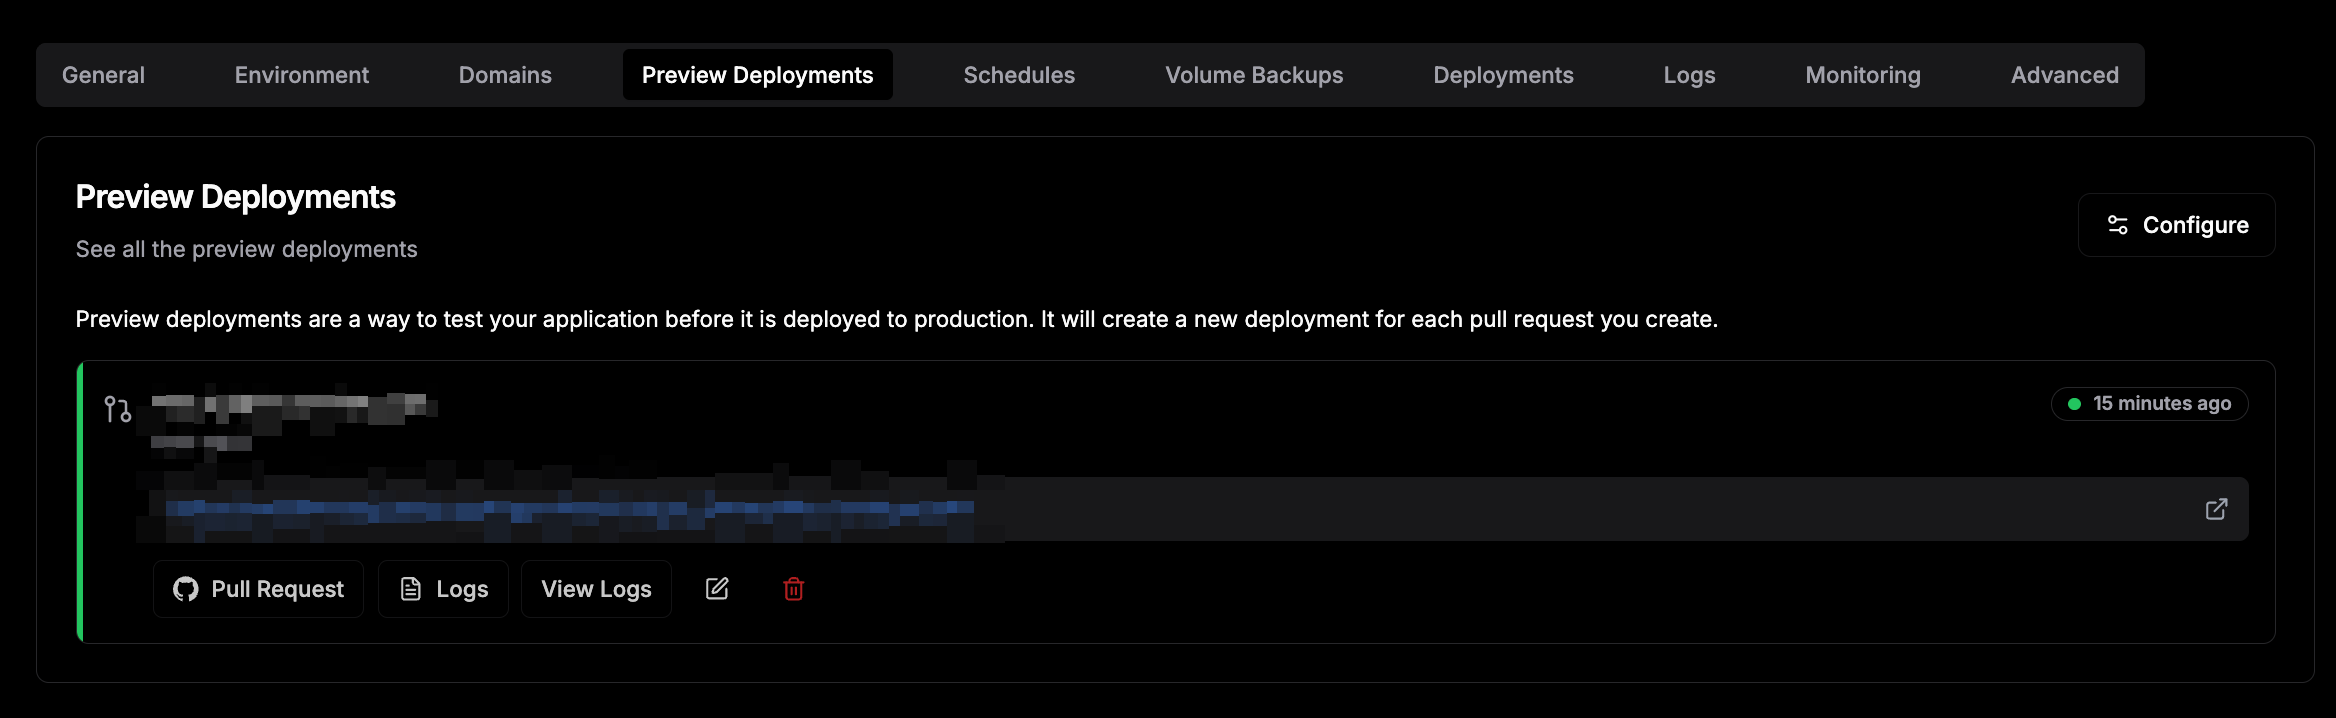Go to the Domains tab
The height and width of the screenshot is (718, 2336).
505,75
